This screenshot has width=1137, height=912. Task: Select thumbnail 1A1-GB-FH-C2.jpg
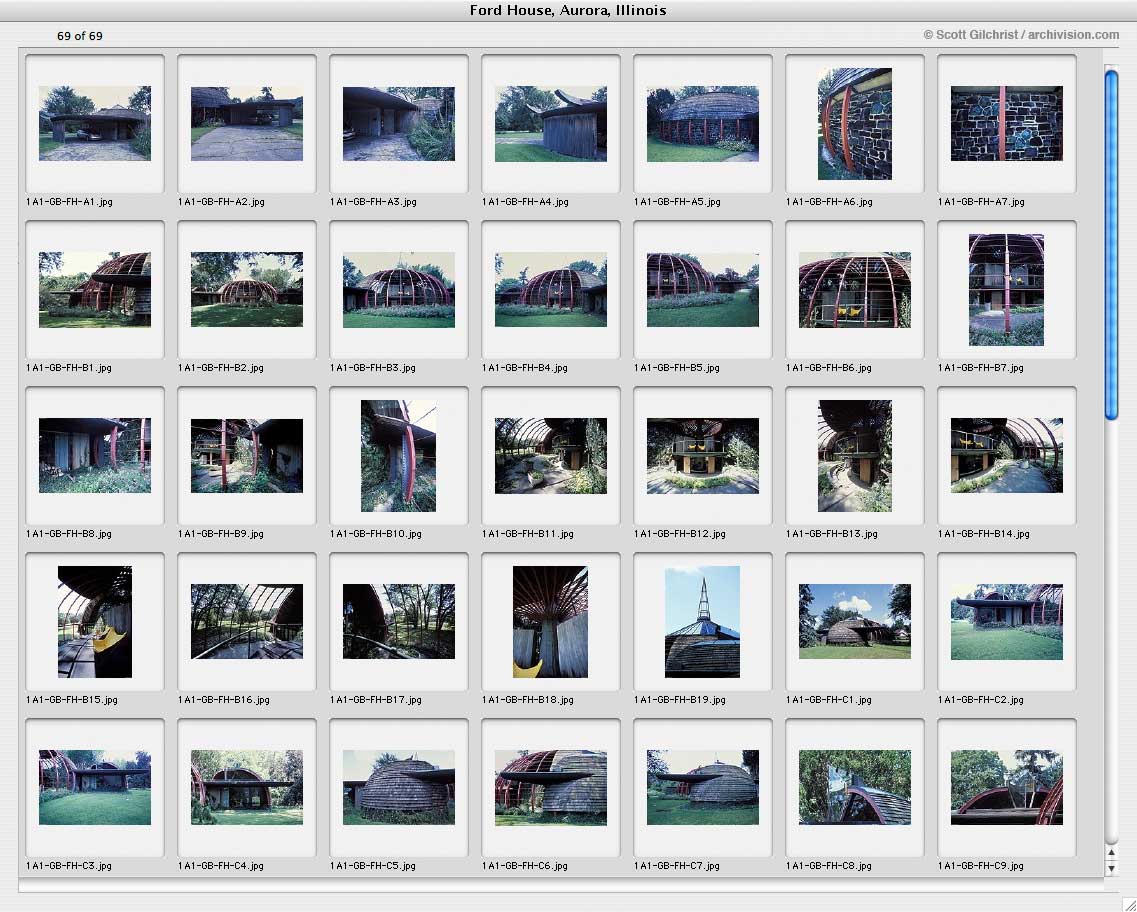click(1006, 621)
